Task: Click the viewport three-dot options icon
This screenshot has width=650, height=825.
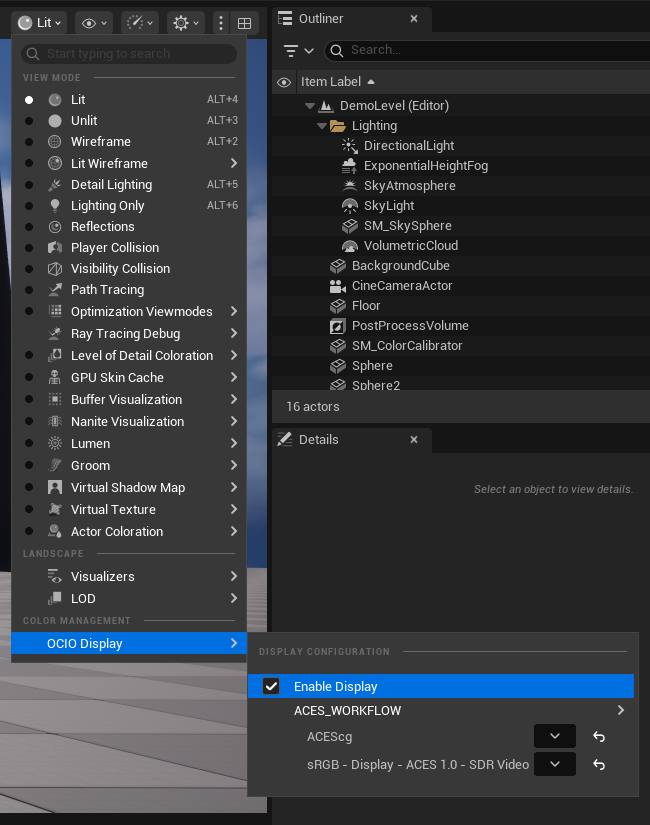Action: click(x=221, y=23)
